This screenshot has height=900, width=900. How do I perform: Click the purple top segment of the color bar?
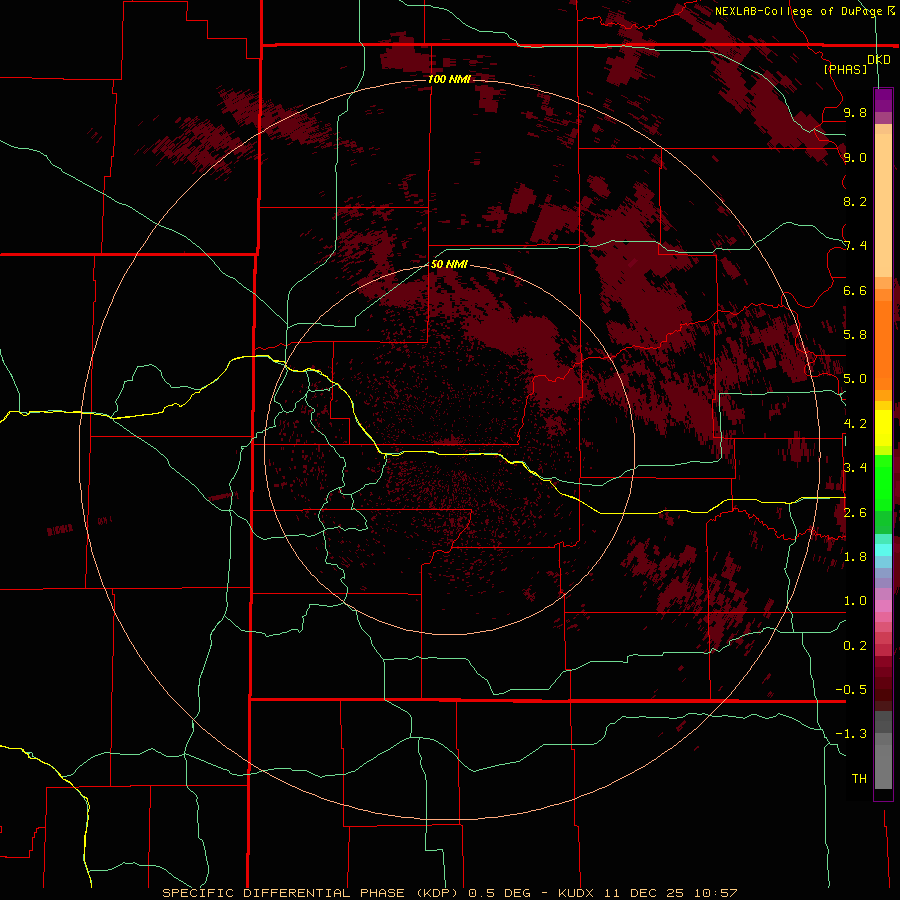pyautogui.click(x=883, y=100)
